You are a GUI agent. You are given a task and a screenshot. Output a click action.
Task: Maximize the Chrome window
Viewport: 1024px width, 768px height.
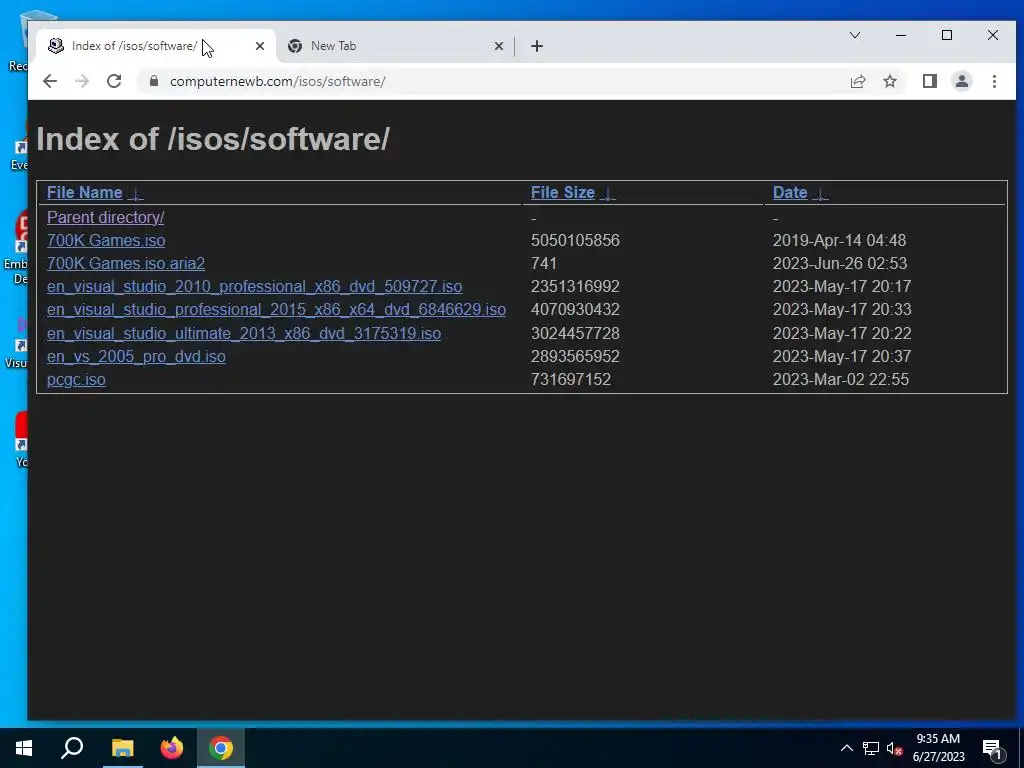pyautogui.click(x=946, y=35)
